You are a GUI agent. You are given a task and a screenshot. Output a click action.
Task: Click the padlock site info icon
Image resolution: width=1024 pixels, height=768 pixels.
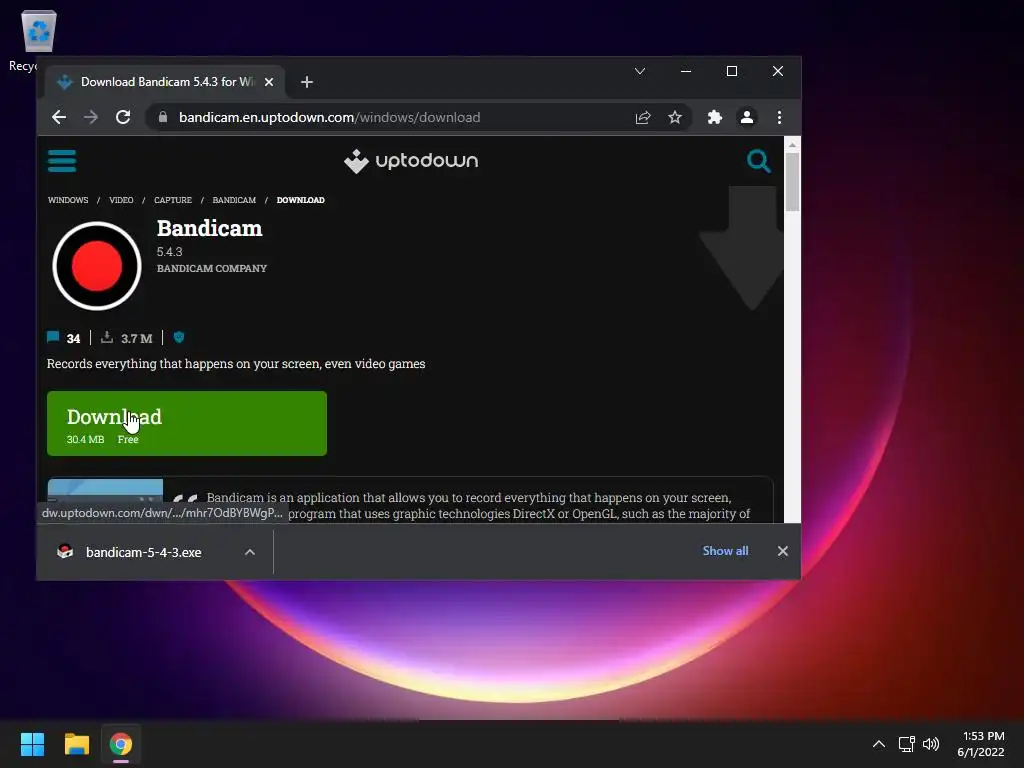[x=163, y=118]
